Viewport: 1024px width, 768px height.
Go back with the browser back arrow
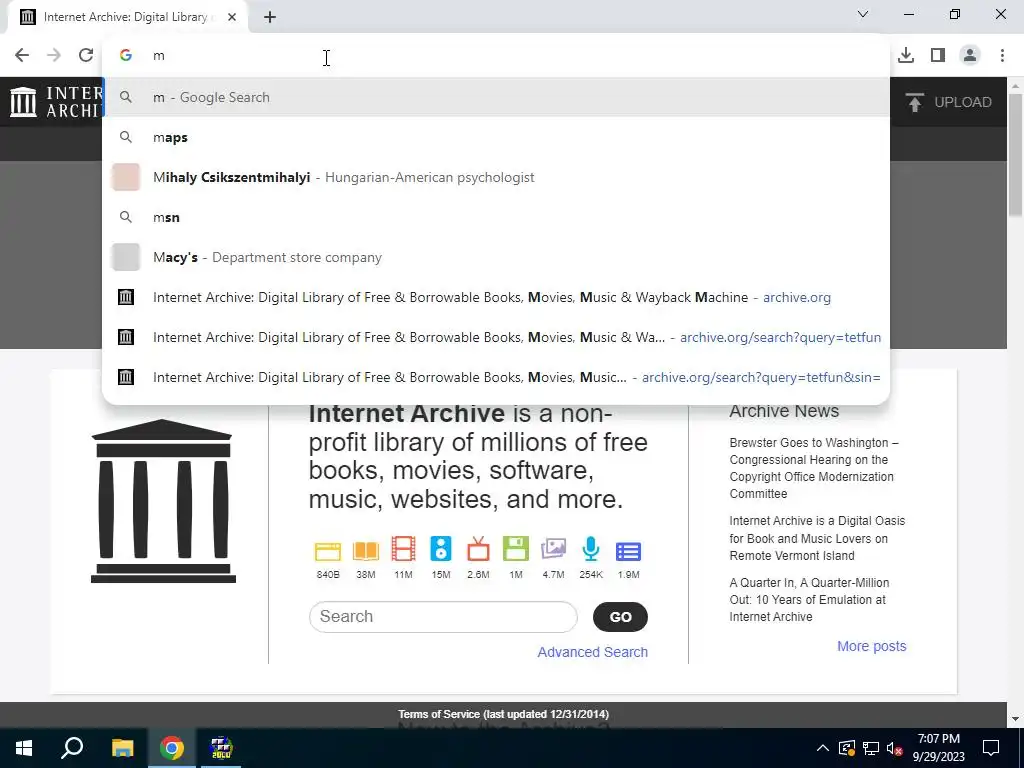(x=22, y=56)
